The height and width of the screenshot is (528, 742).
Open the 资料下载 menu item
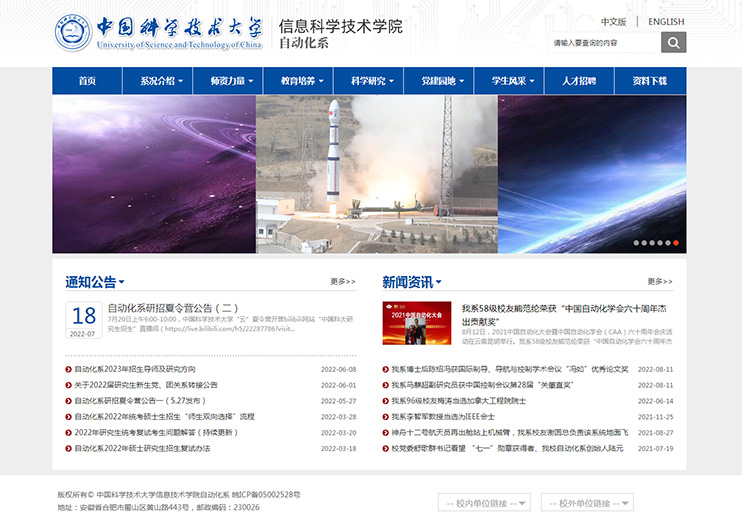click(649, 81)
